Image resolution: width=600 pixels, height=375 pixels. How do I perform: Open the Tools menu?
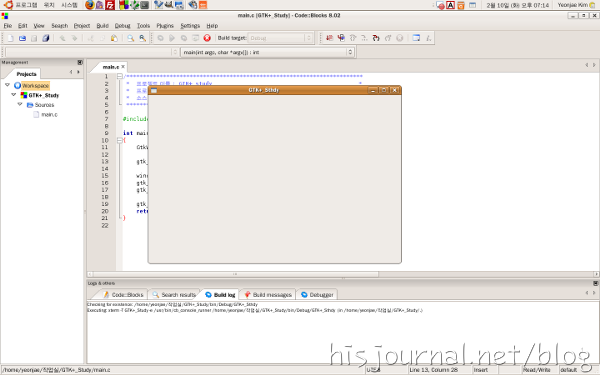(143, 26)
